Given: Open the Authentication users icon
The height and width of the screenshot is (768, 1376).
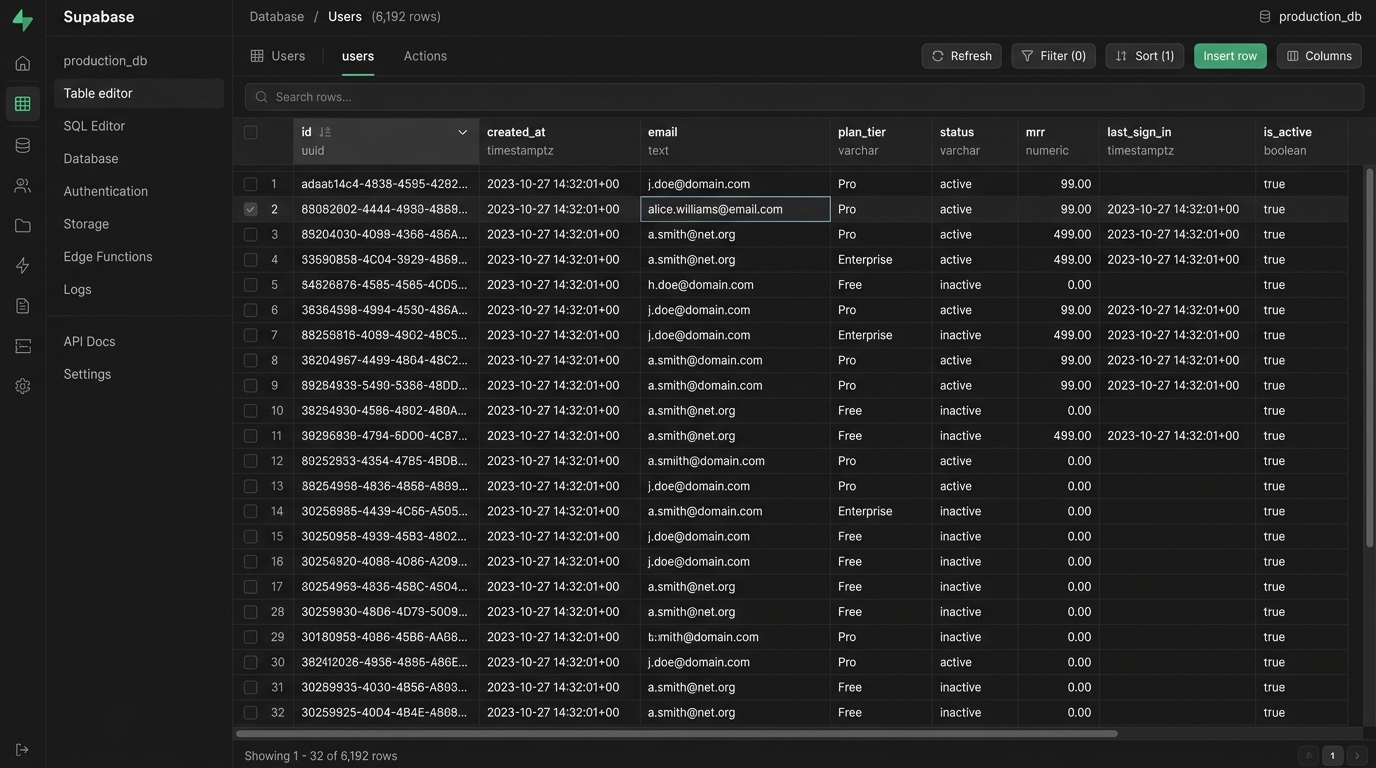Looking at the screenshot, I should tap(22, 185).
